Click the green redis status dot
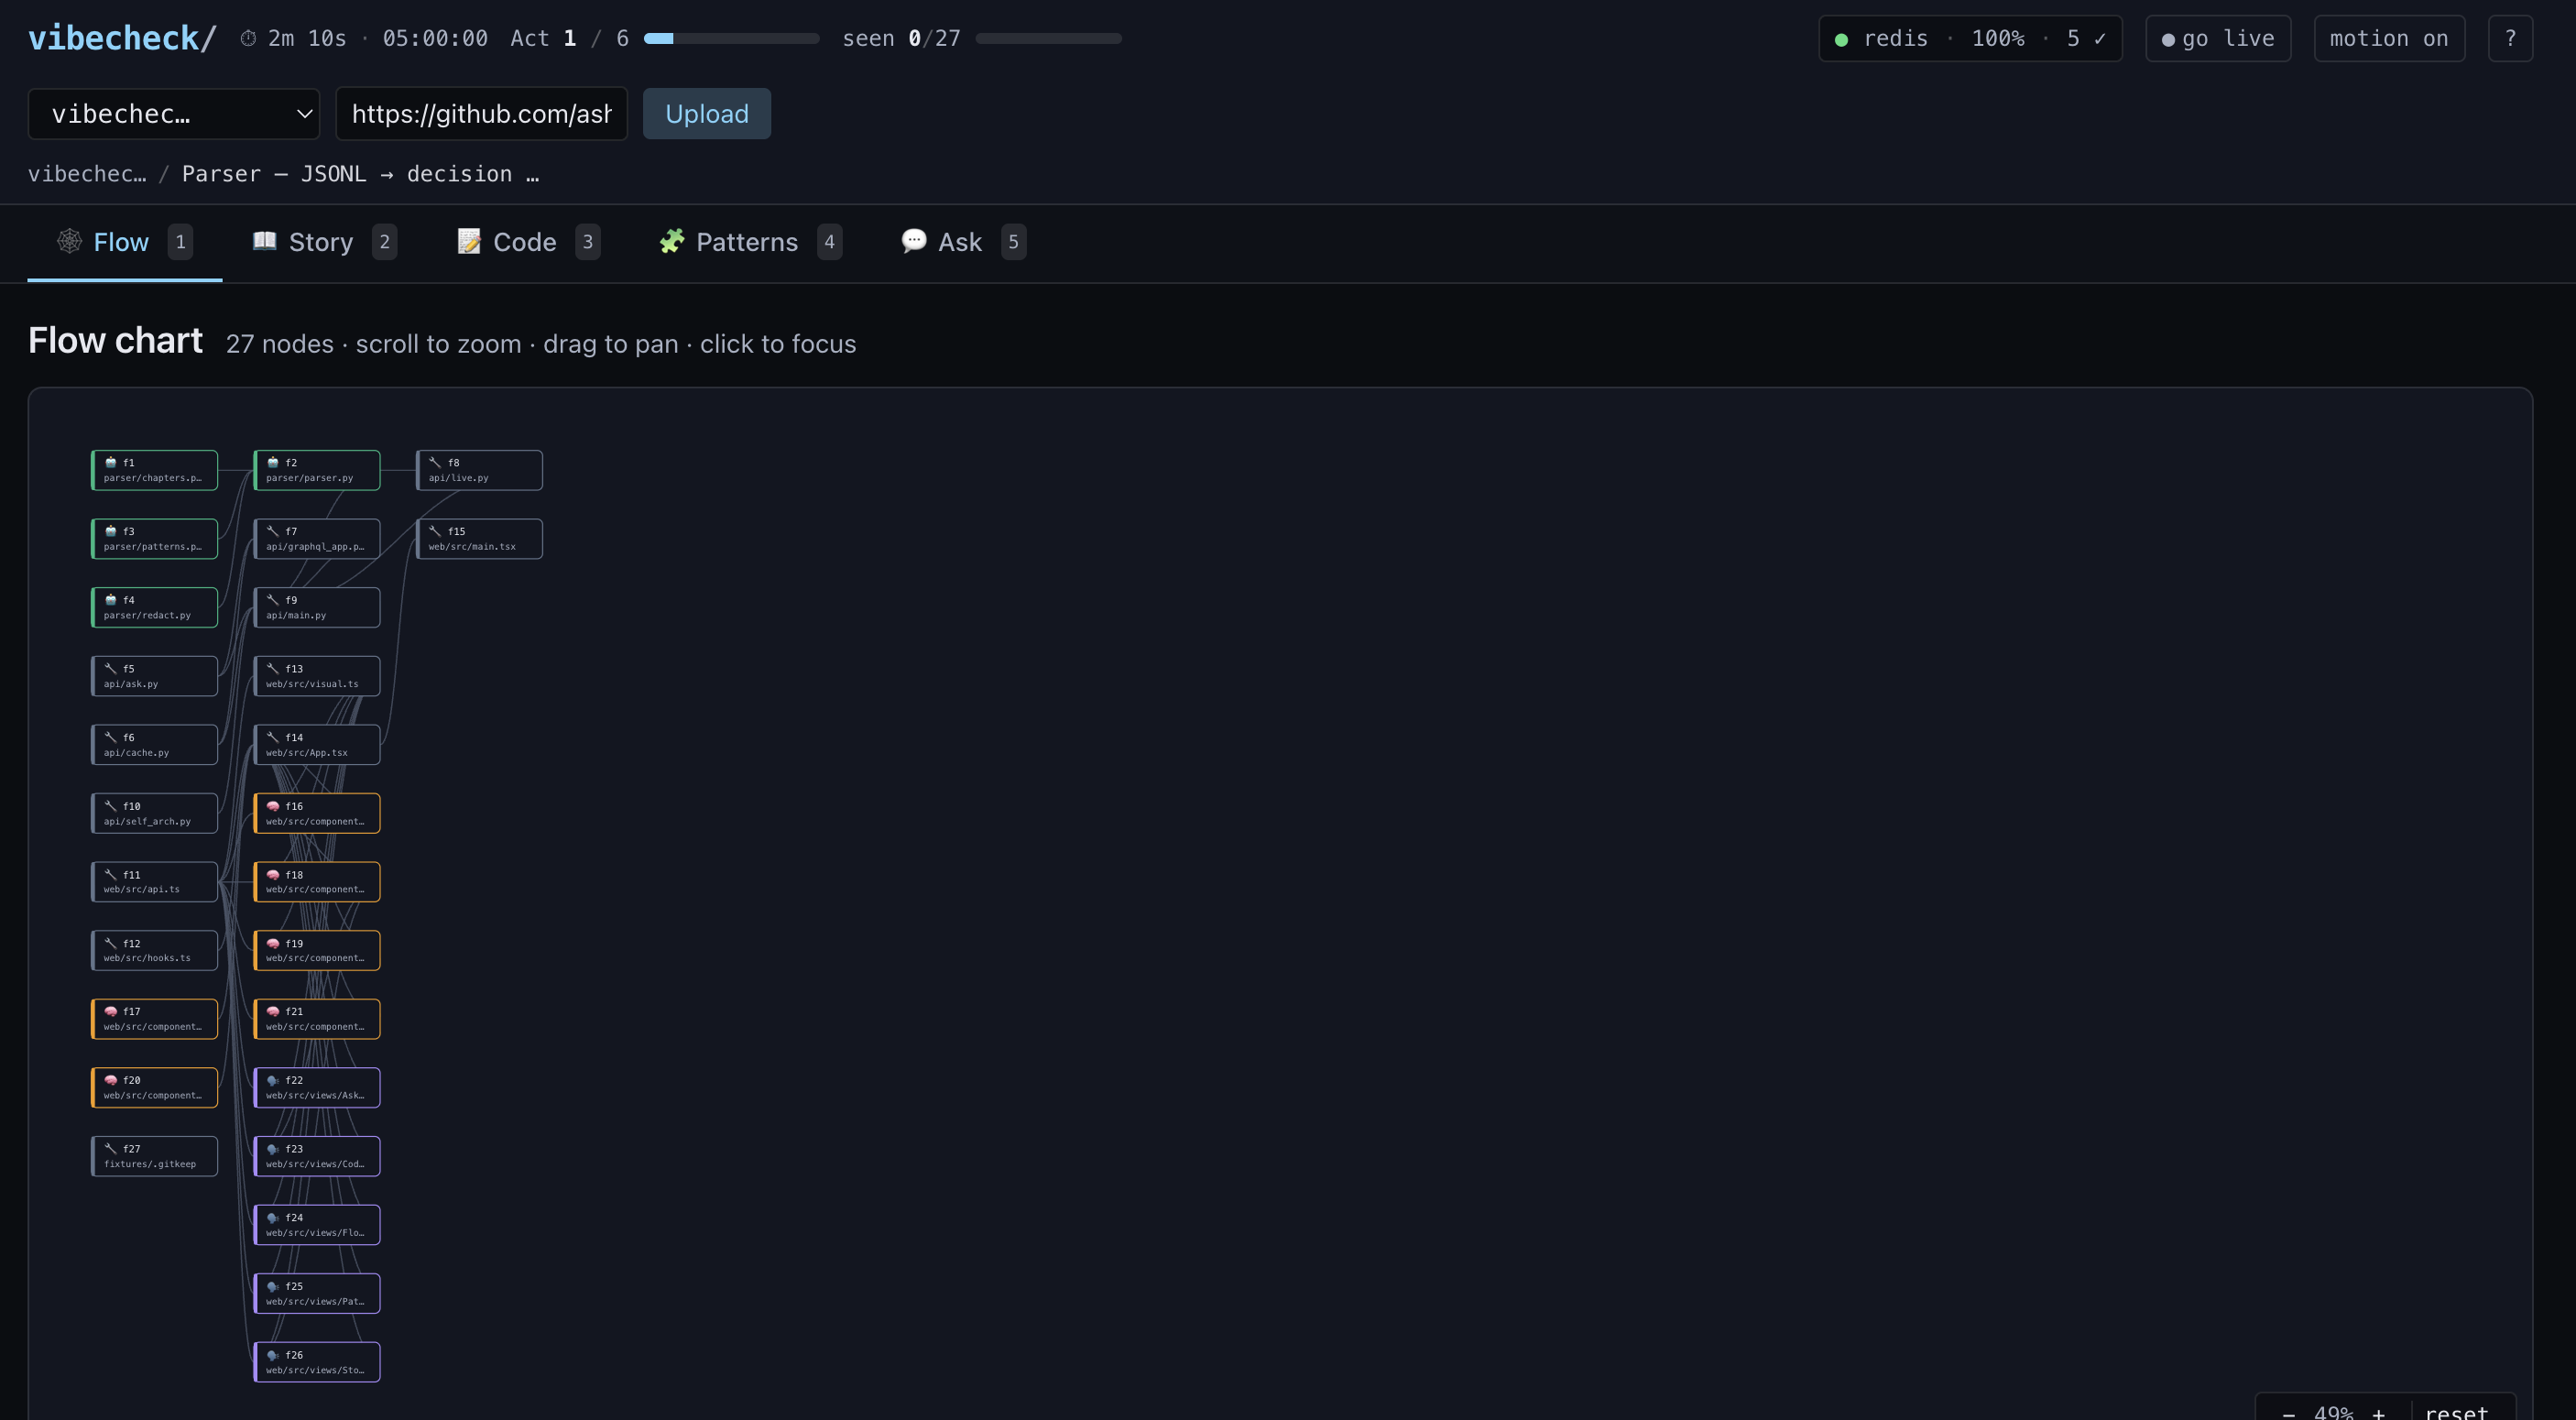Viewport: 2576px width, 1420px height. 1841,40
